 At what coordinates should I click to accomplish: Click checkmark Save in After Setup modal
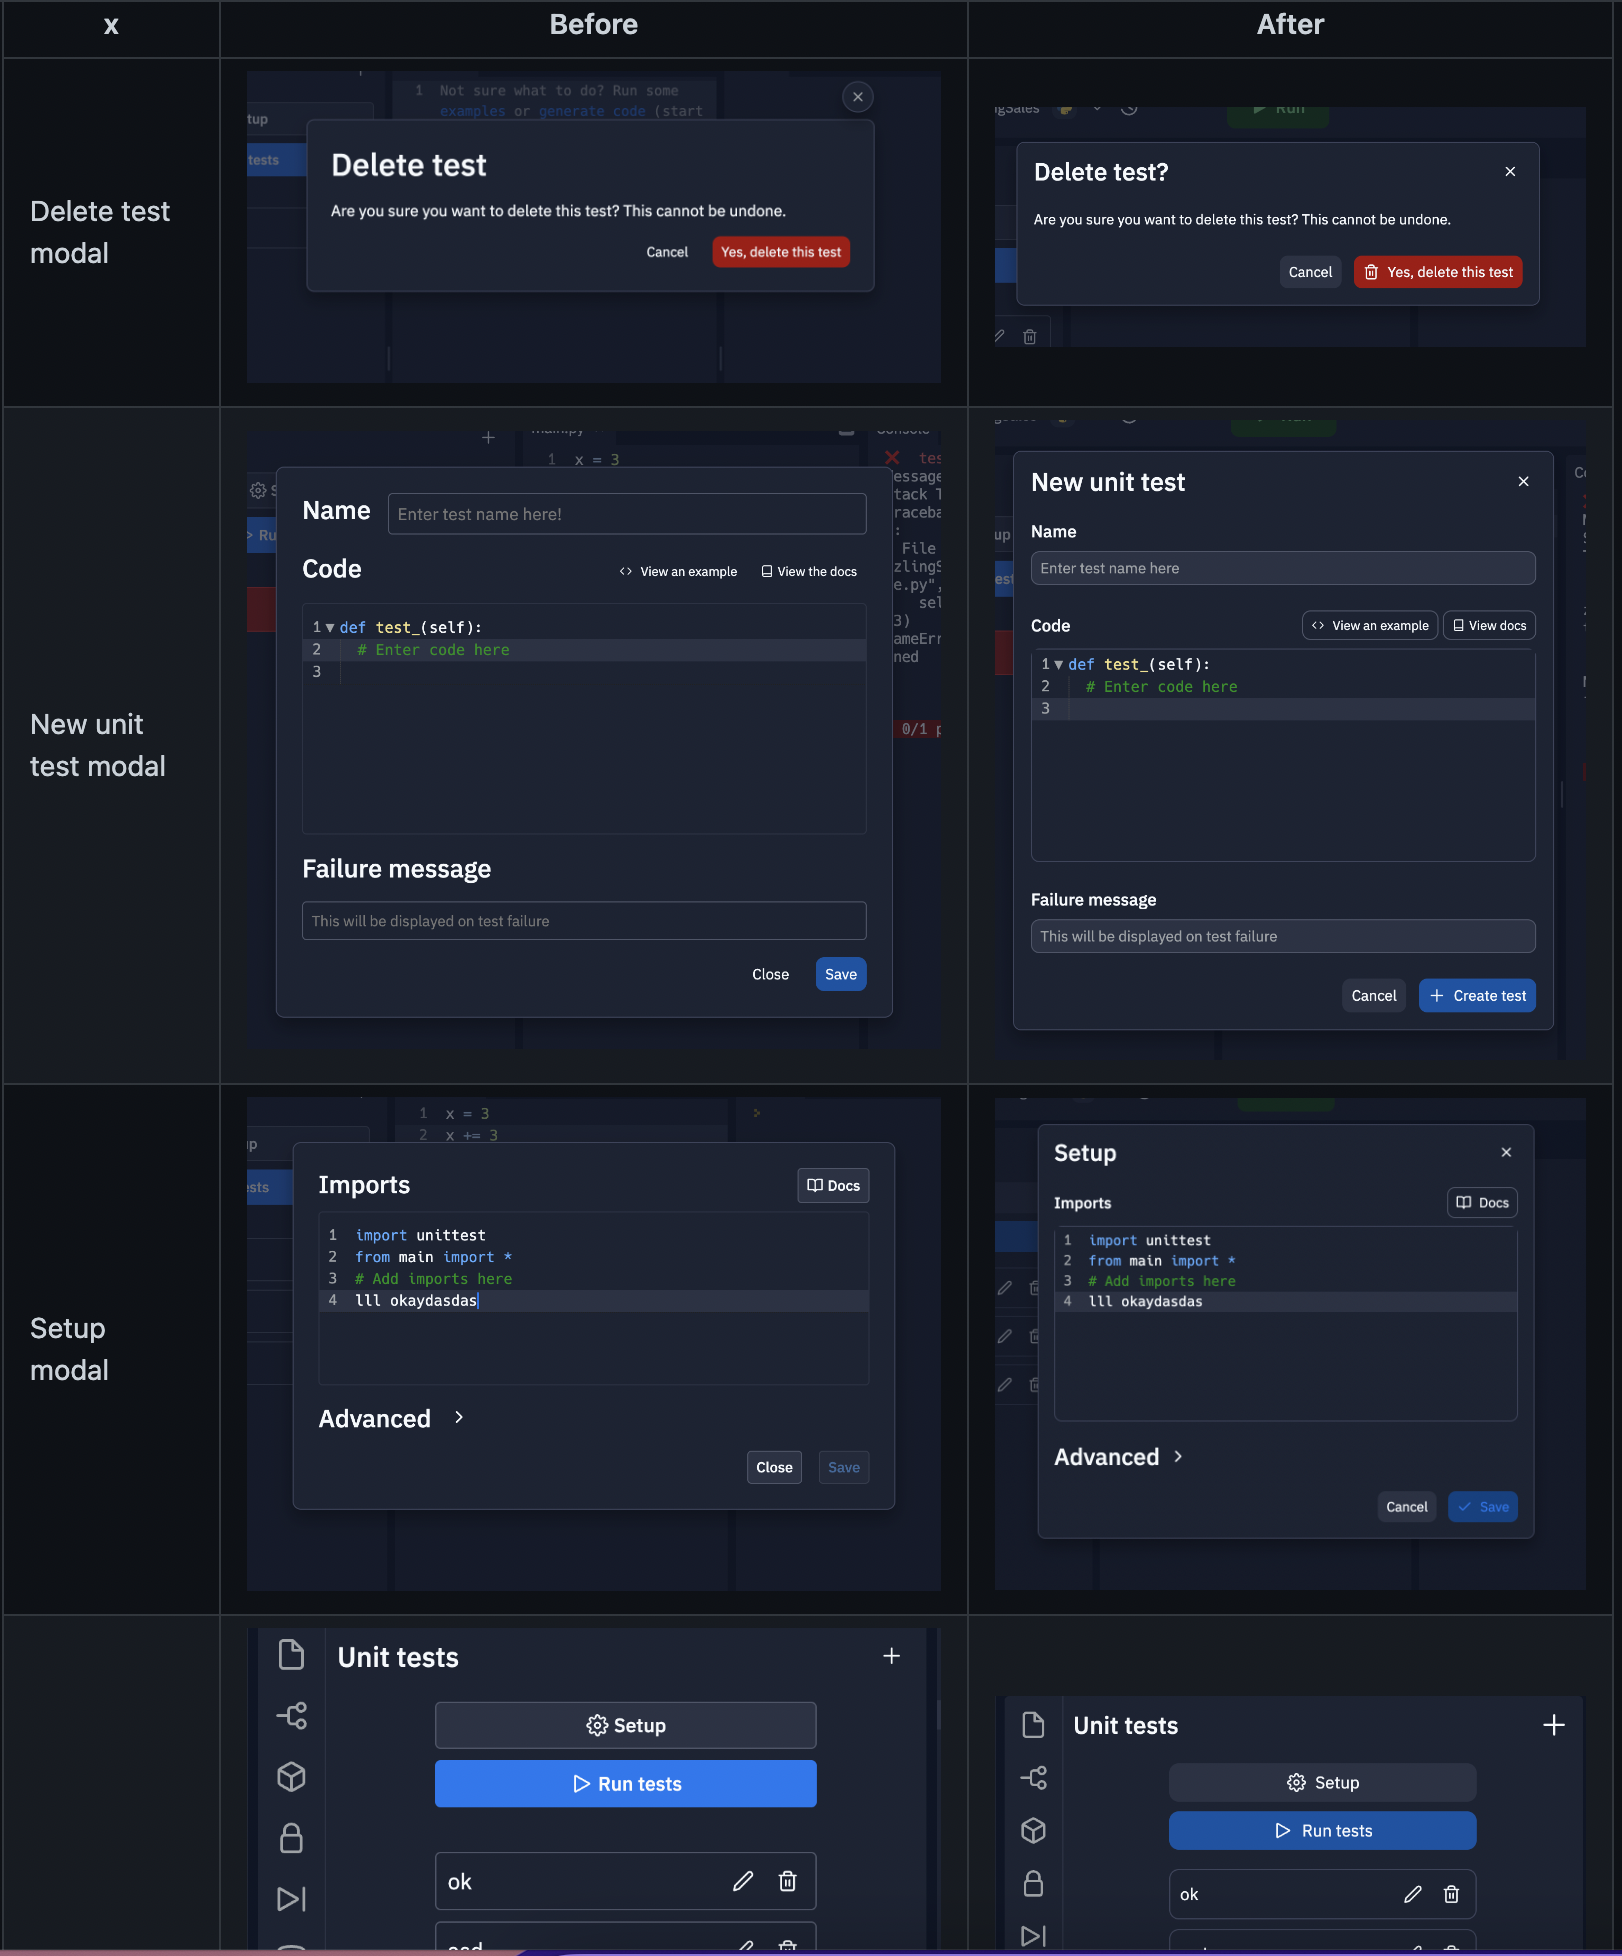coord(1482,1507)
